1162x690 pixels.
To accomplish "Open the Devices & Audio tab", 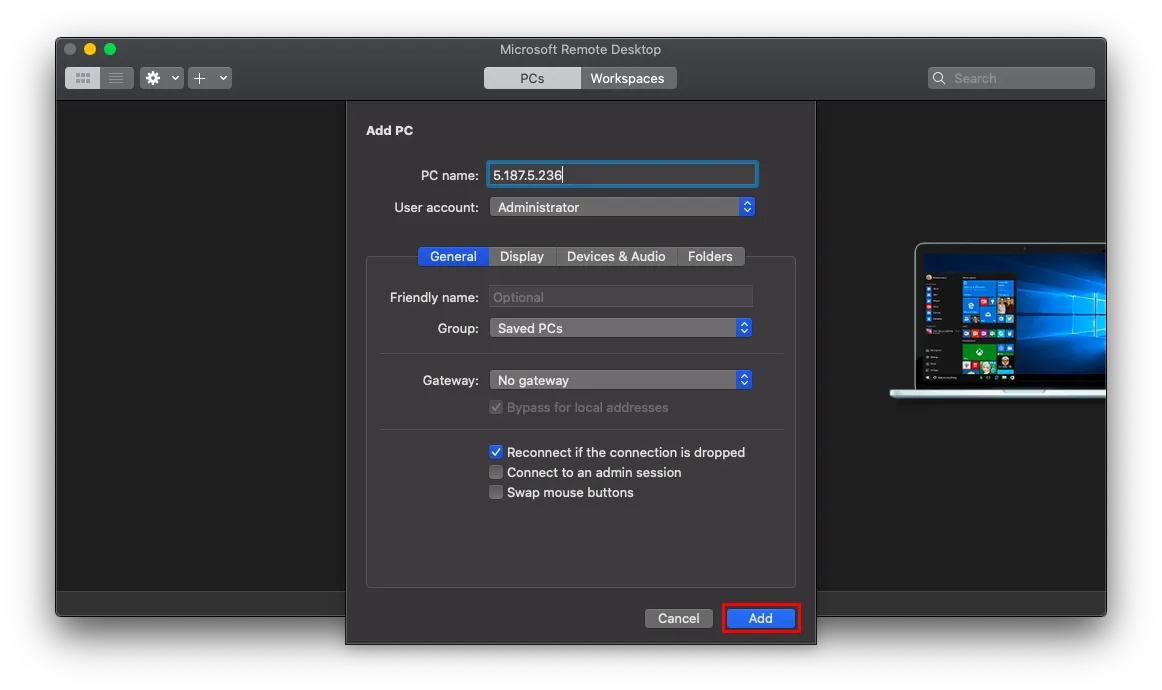I will 616,256.
